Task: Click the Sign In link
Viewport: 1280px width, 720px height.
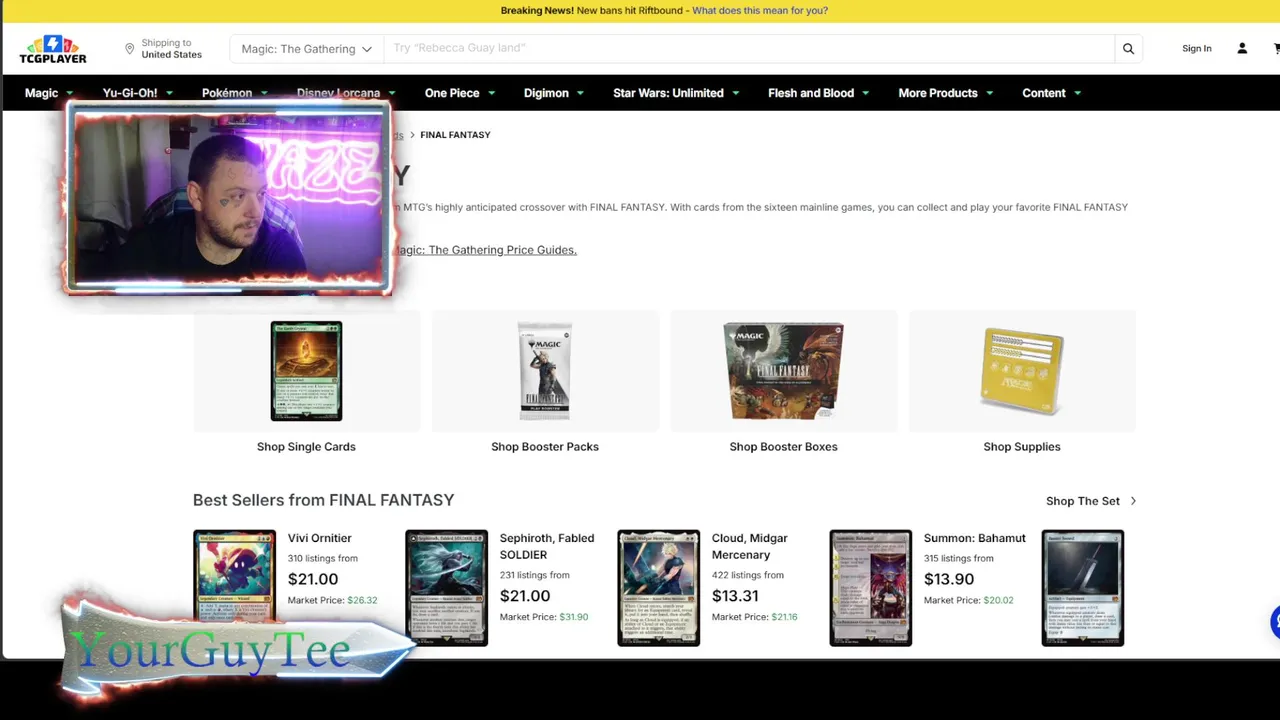Action: tap(1196, 48)
